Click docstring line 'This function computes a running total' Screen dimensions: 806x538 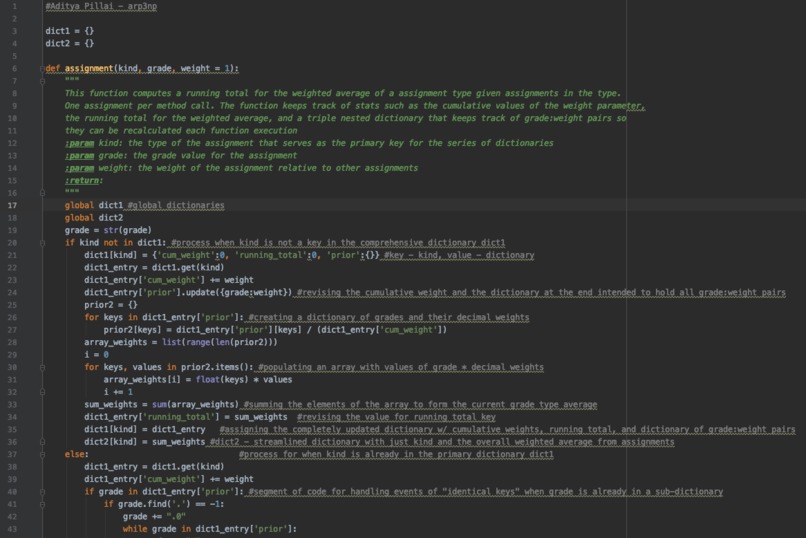pos(343,93)
